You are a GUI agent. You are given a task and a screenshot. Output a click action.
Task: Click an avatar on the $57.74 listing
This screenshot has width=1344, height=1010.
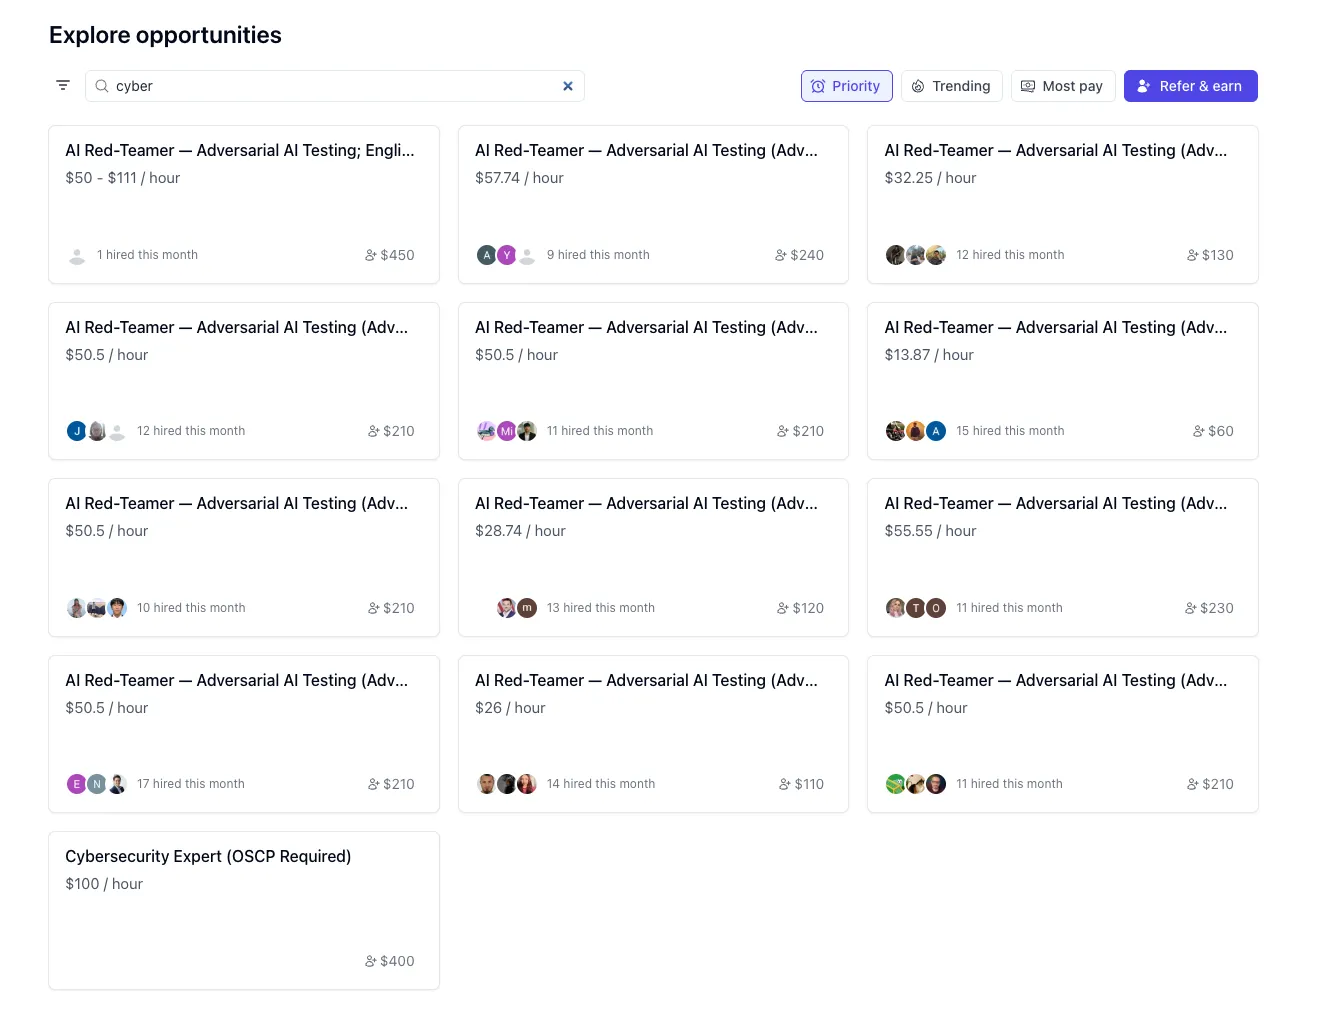point(487,255)
